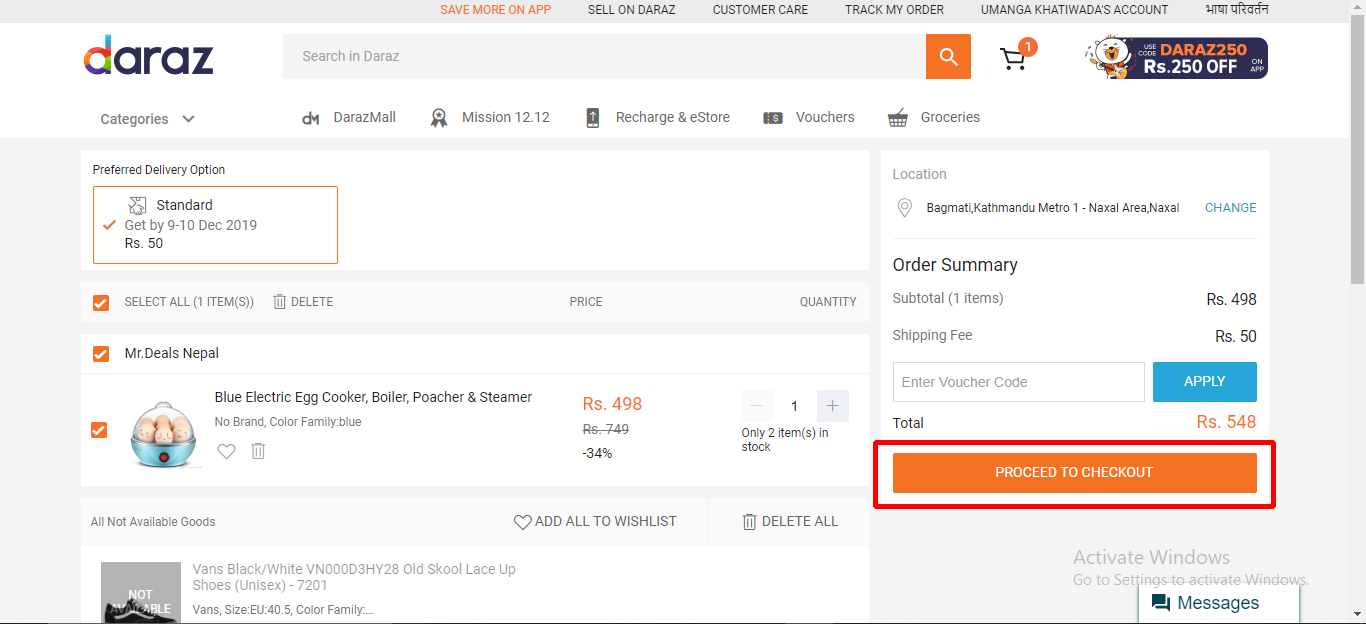Image resolution: width=1366 pixels, height=624 pixels.
Task: Click the Recharge & eStore phone icon
Action: pos(593,118)
